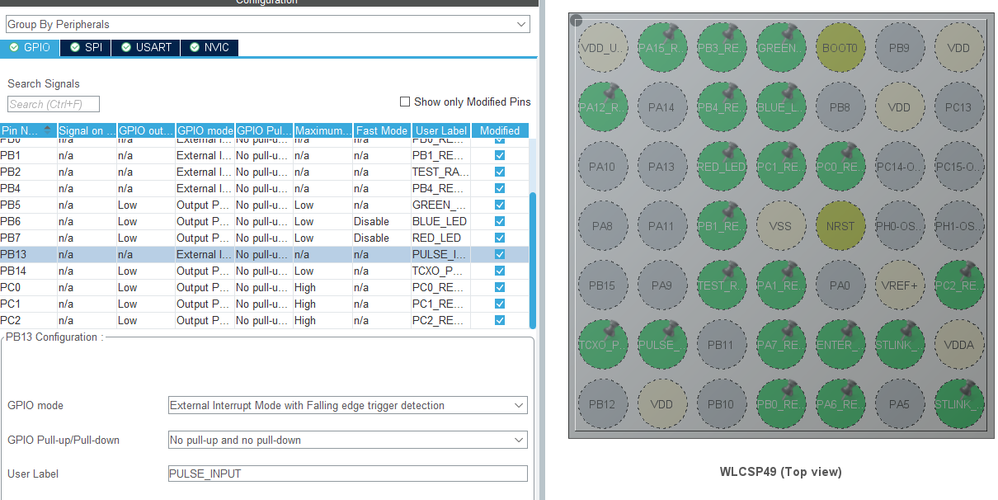Viewport: 998px width, 500px height.
Task: Toggle Modified checkbox for PB1 row
Action: click(x=500, y=155)
